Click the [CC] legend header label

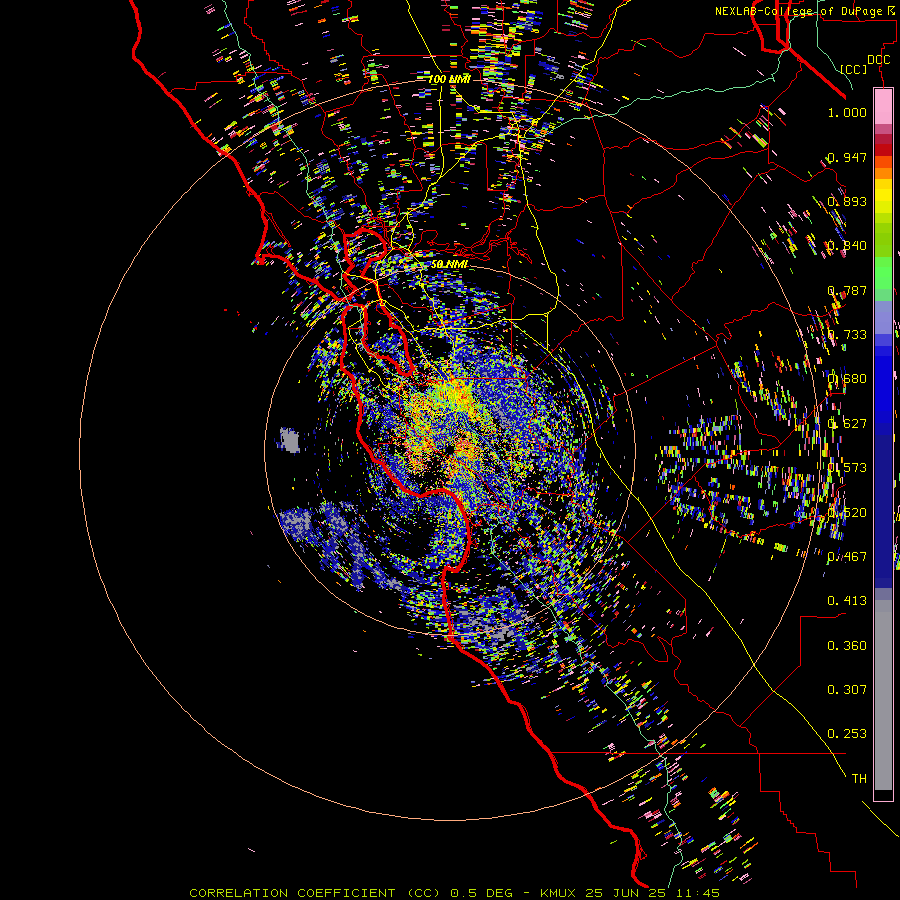pos(853,69)
